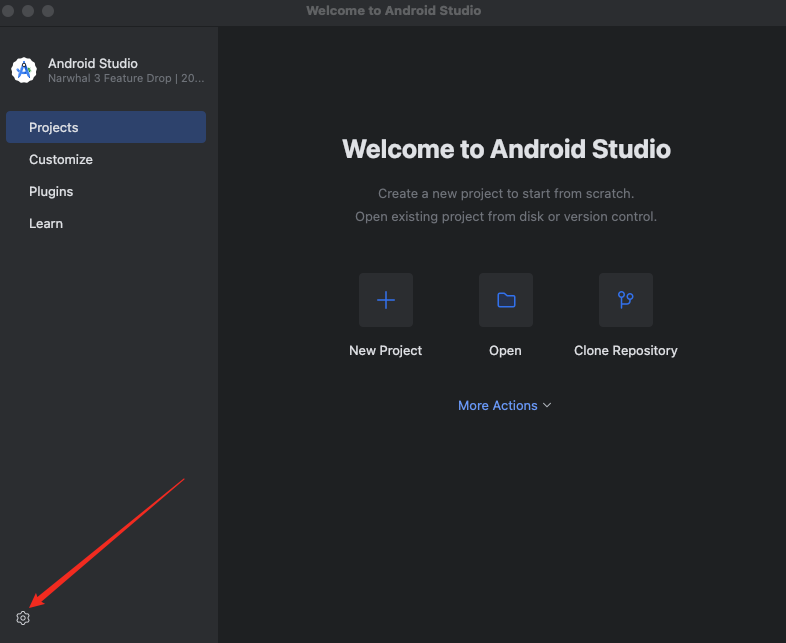
Task: Click the 'Welcome to Android Studio' heading
Action: click(x=506, y=149)
